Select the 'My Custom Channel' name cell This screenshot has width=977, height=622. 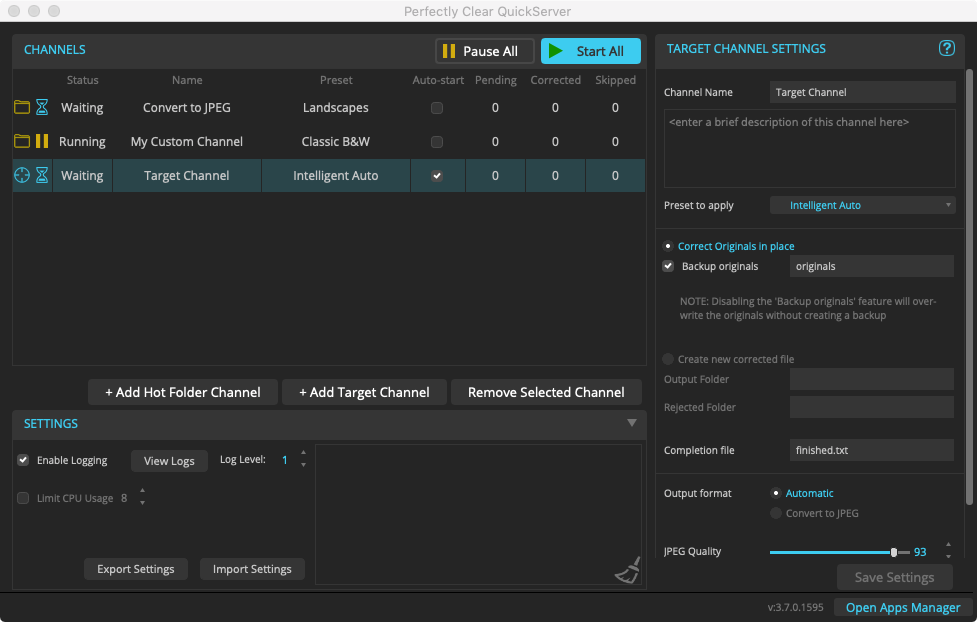[187, 141]
